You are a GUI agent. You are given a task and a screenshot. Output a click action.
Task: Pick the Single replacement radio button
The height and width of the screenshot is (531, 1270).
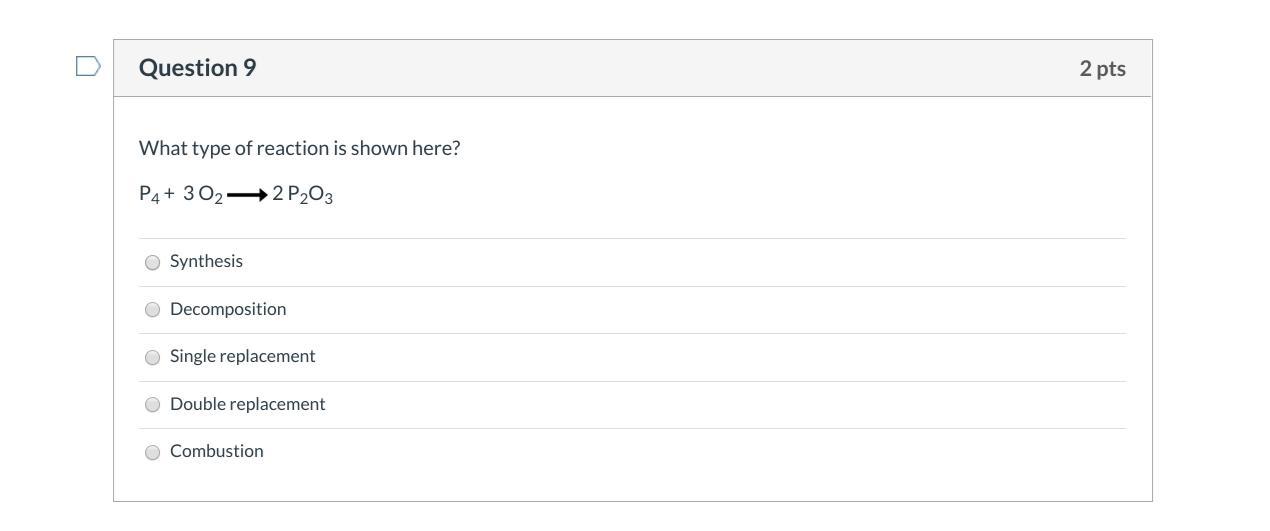(153, 358)
